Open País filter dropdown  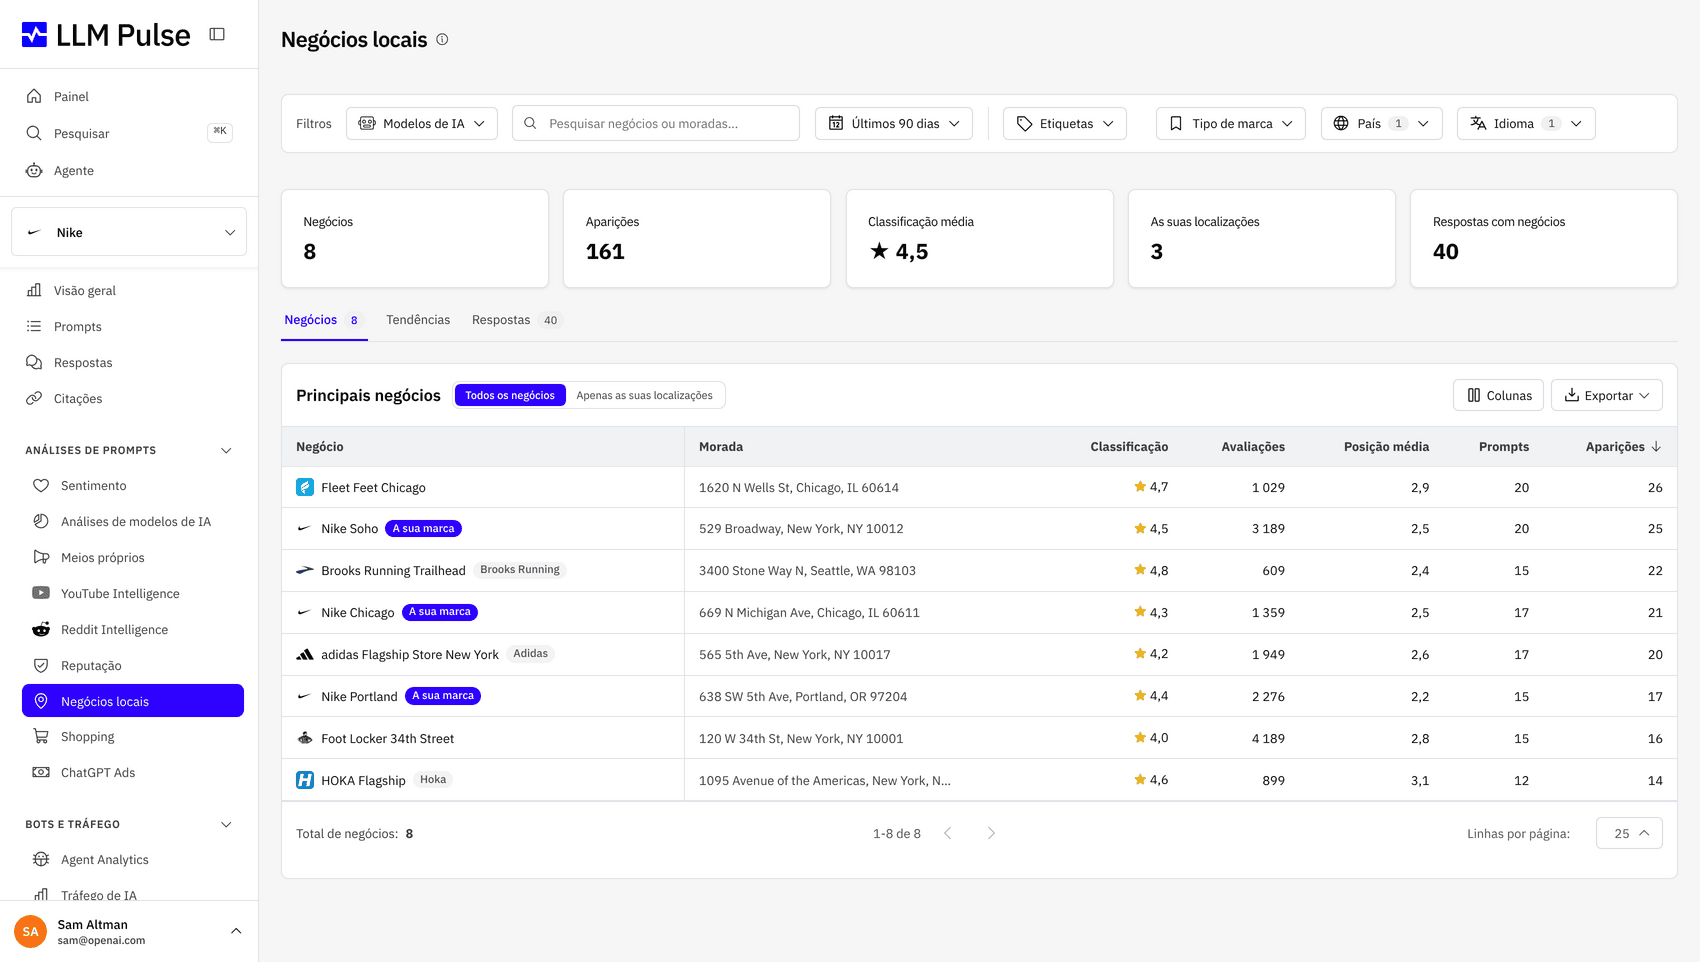(1382, 123)
